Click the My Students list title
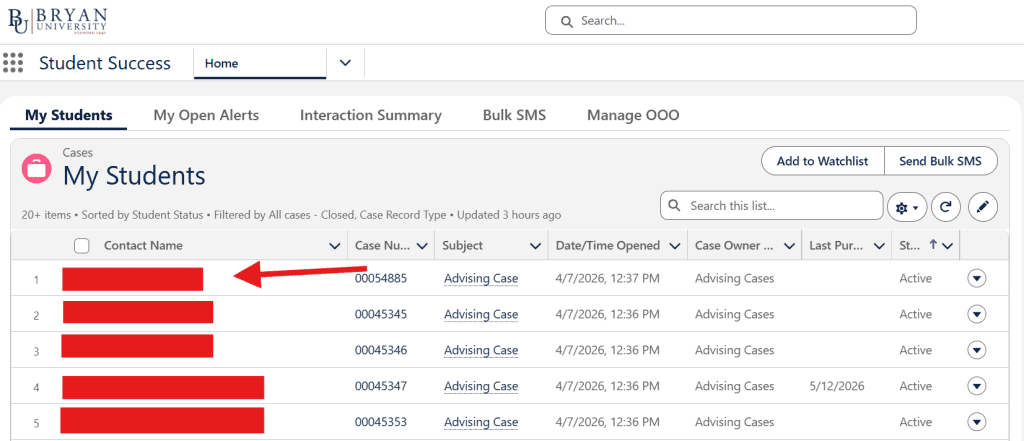 tap(134, 176)
